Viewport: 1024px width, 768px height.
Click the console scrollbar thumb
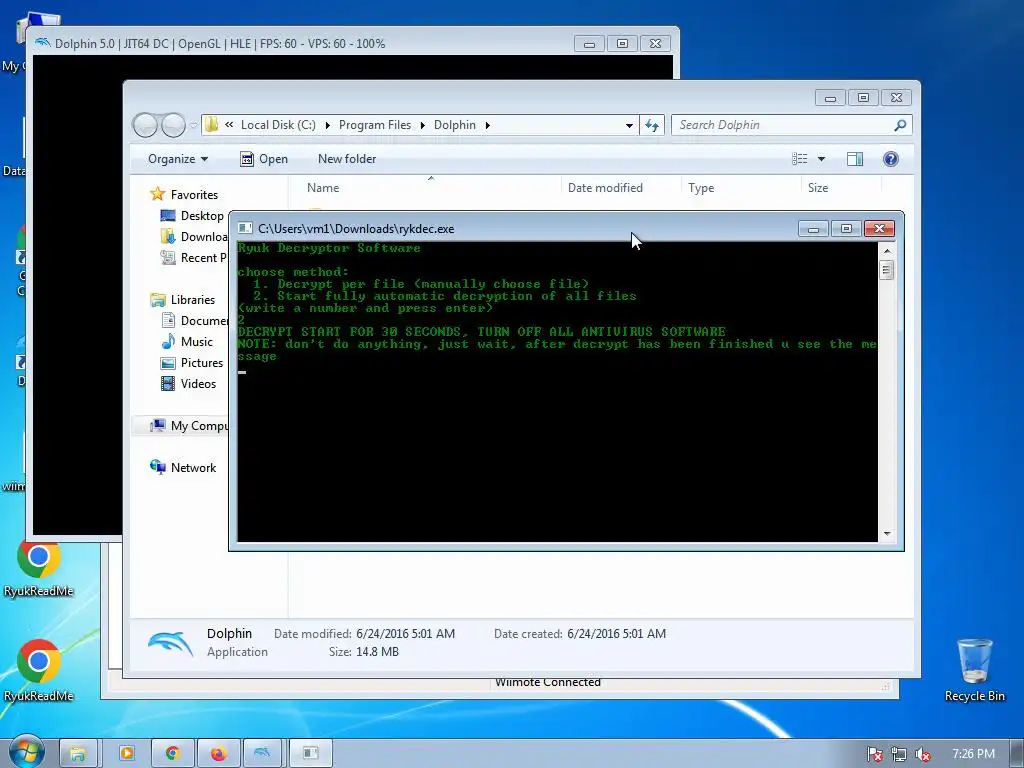pyautogui.click(x=887, y=270)
